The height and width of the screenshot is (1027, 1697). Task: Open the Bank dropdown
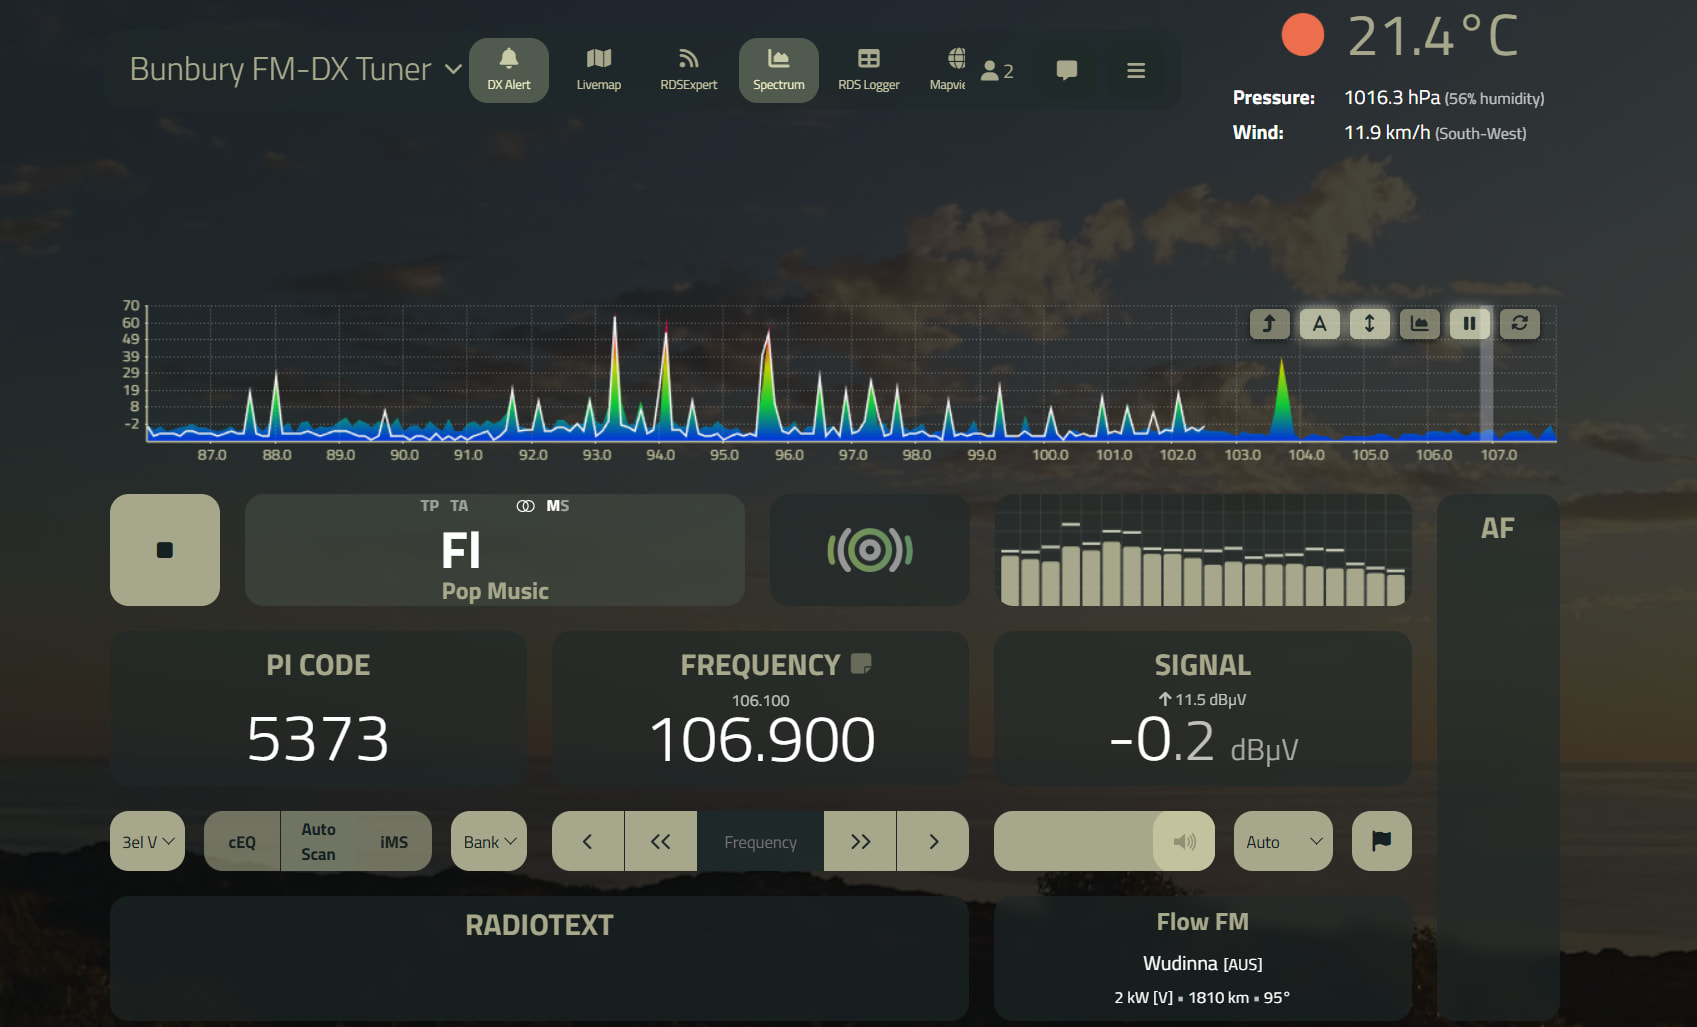click(x=489, y=842)
